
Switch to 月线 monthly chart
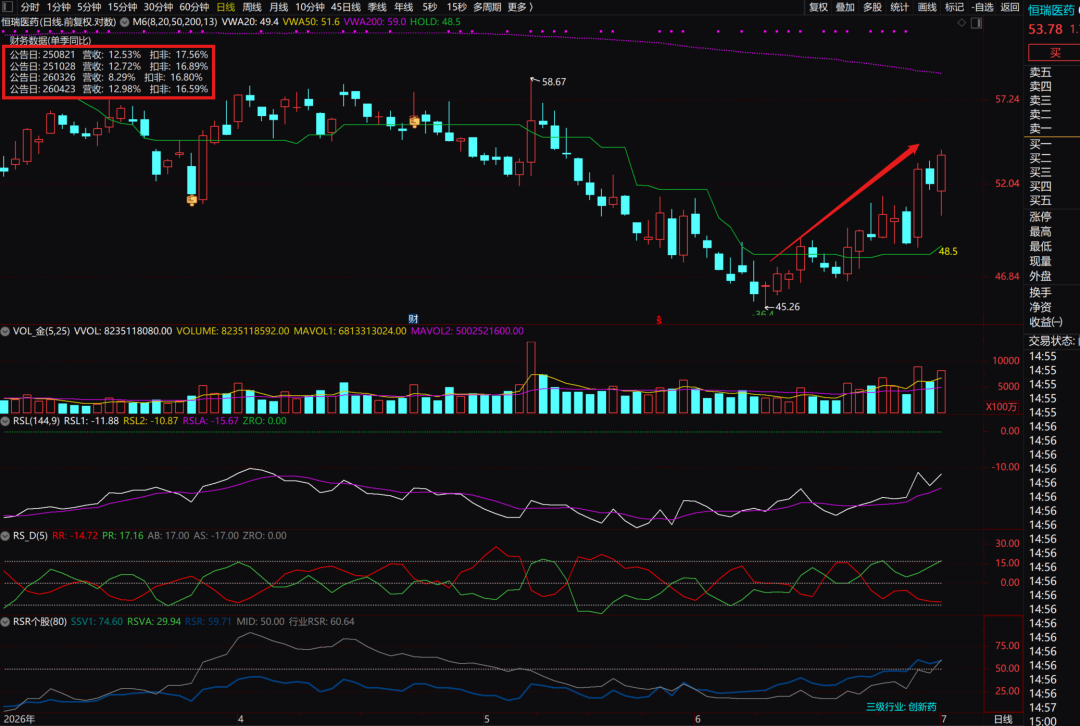point(278,7)
